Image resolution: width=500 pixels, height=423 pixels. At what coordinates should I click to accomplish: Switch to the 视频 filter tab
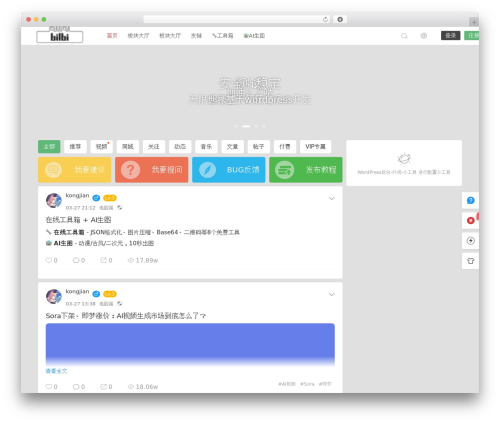pos(101,147)
